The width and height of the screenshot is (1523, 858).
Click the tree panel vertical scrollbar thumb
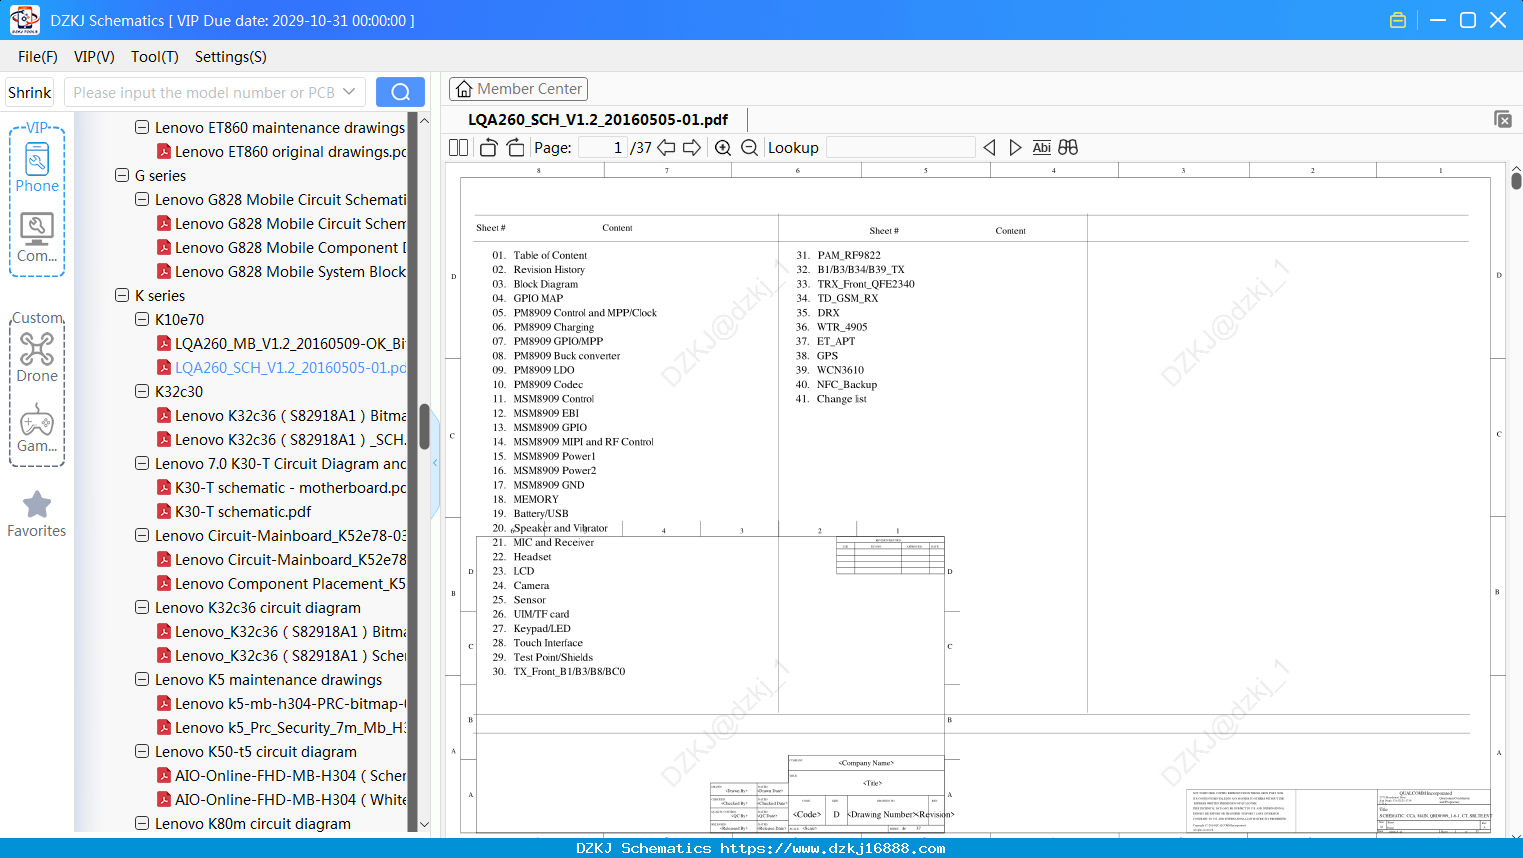(424, 426)
